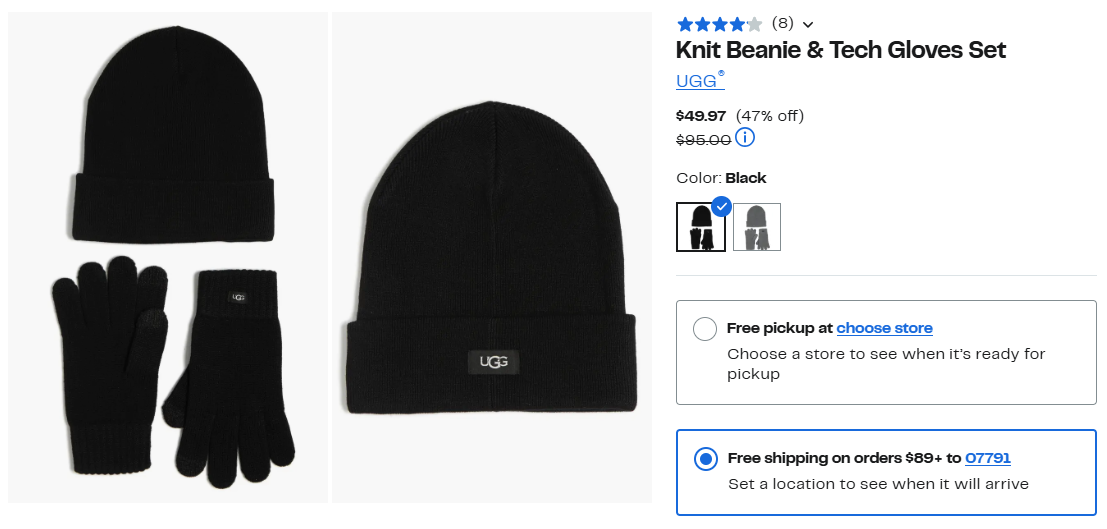Select the Free shipping radio button
This screenshot has width=1107, height=529.
(x=705, y=459)
